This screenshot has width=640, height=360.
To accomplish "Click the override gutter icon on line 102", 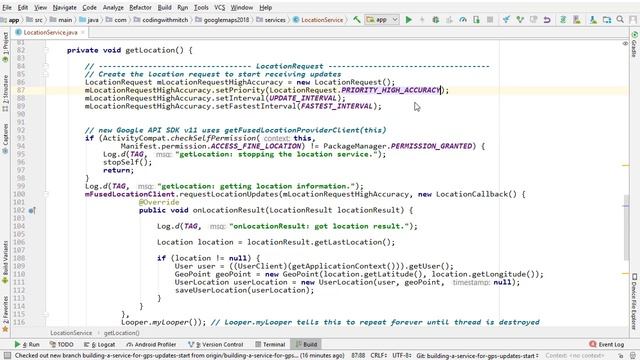I will tap(32, 211).
